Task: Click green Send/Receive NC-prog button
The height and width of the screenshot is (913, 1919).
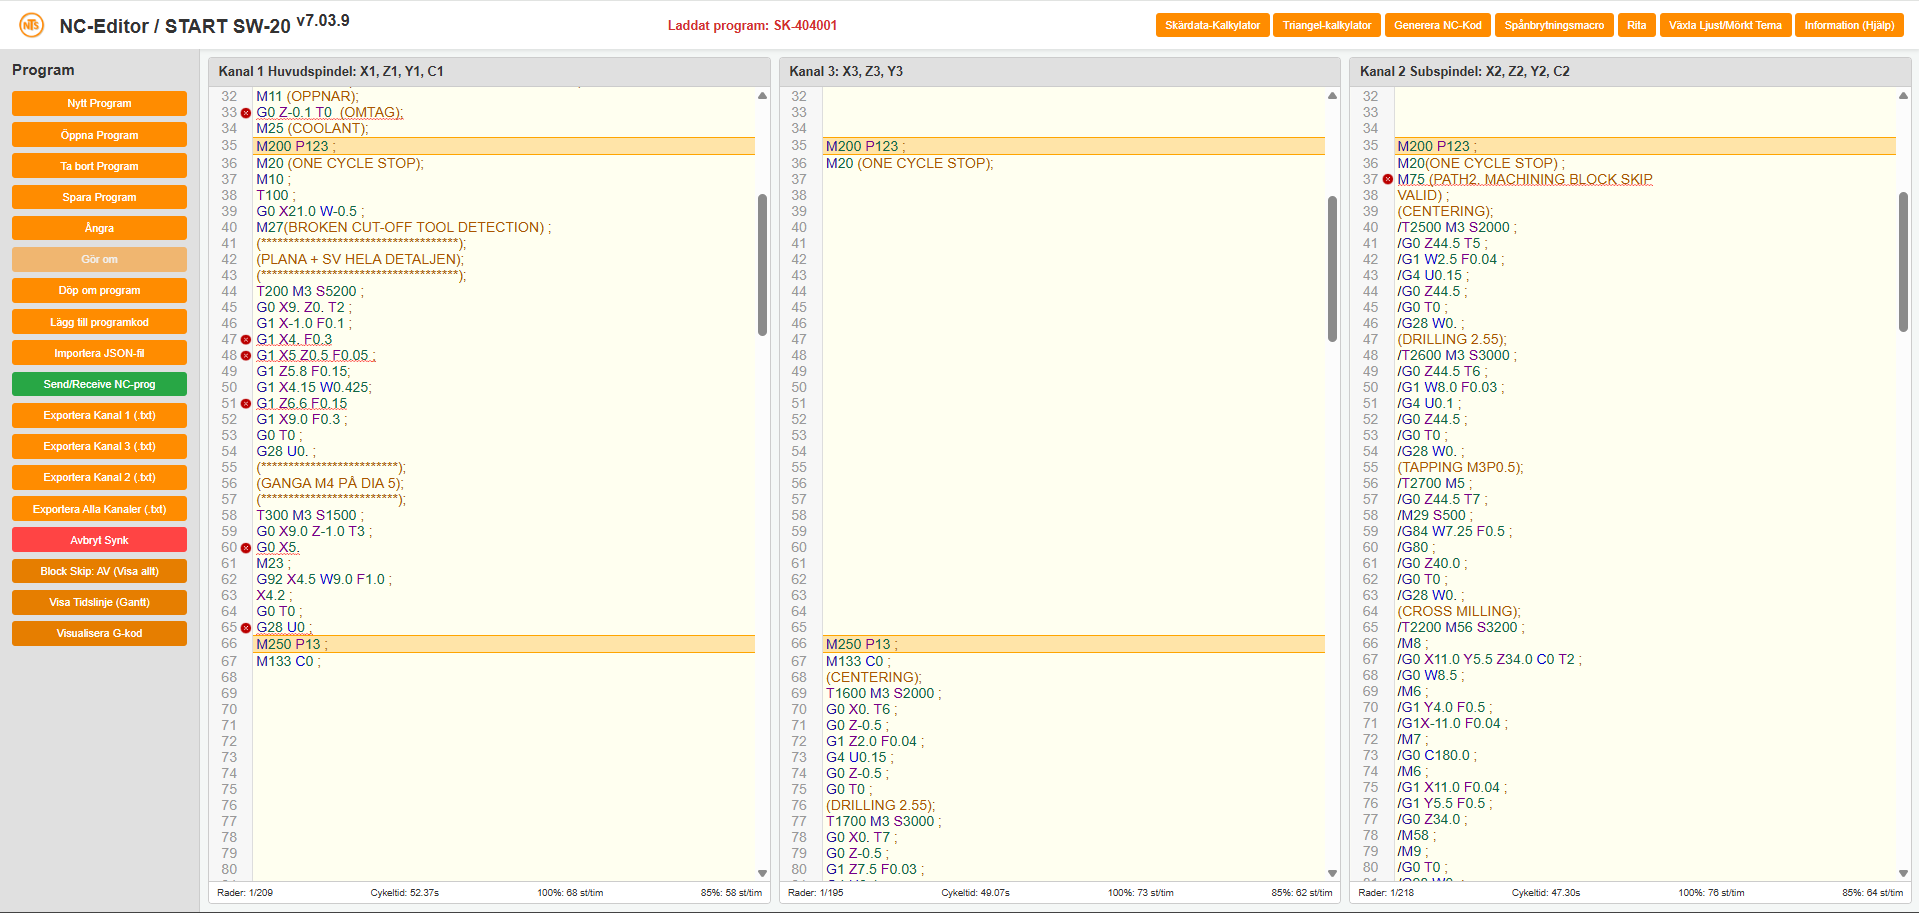Action: tap(99, 384)
